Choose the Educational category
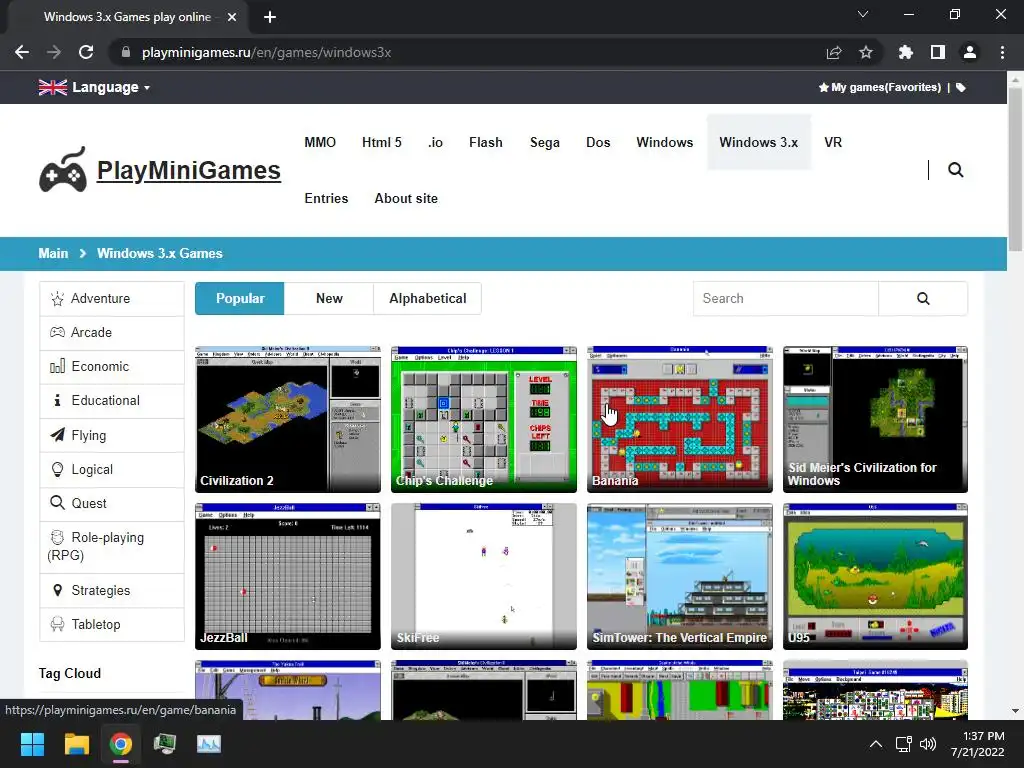The width and height of the screenshot is (1024, 768). (x=112, y=400)
